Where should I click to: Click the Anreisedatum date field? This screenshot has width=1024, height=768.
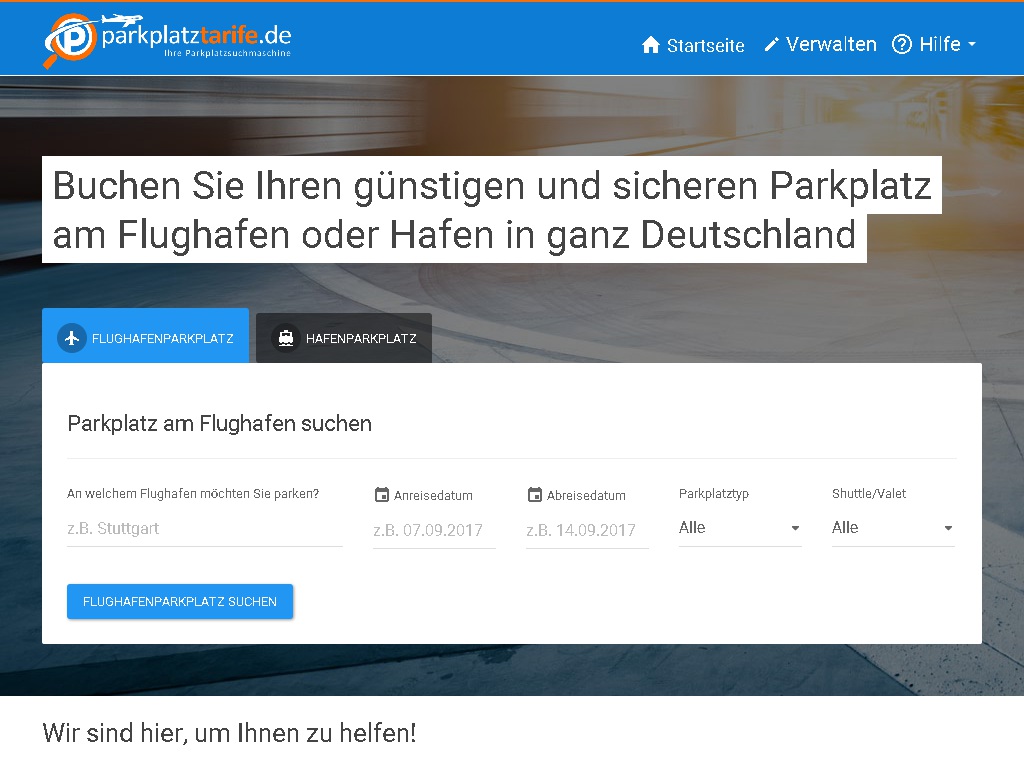(434, 530)
